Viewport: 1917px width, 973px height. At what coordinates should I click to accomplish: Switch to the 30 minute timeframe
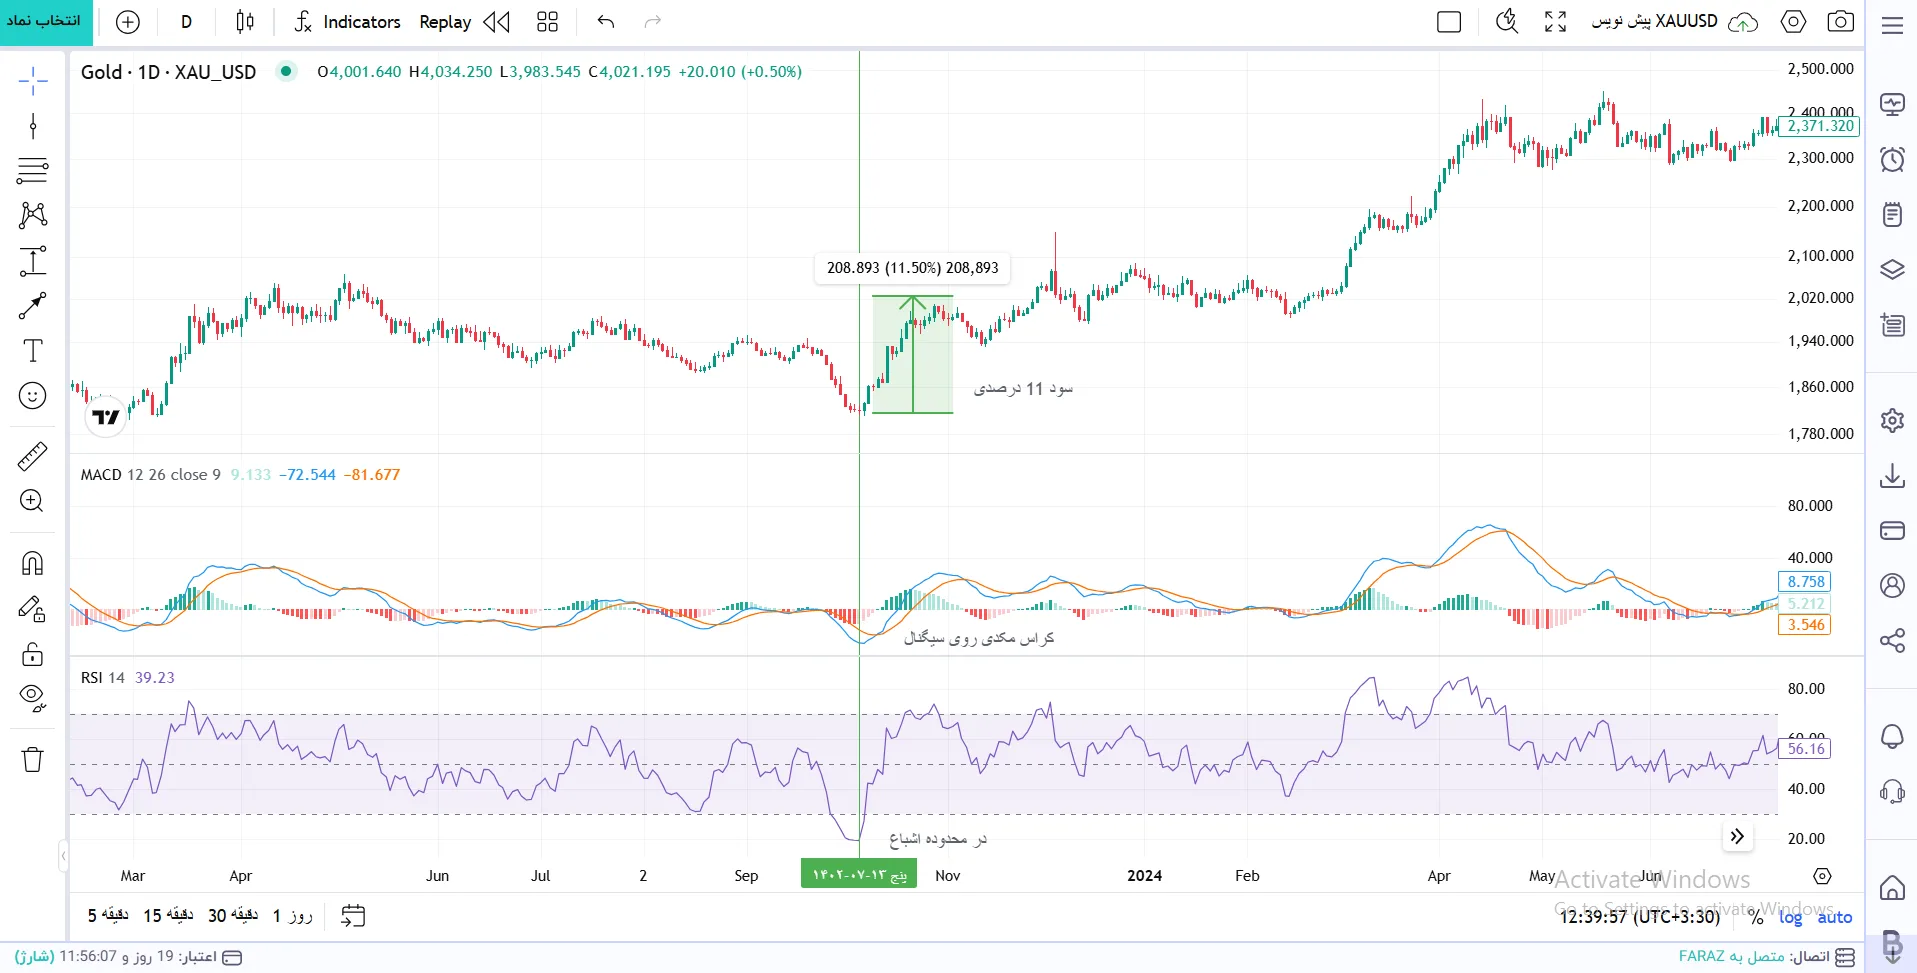233,916
